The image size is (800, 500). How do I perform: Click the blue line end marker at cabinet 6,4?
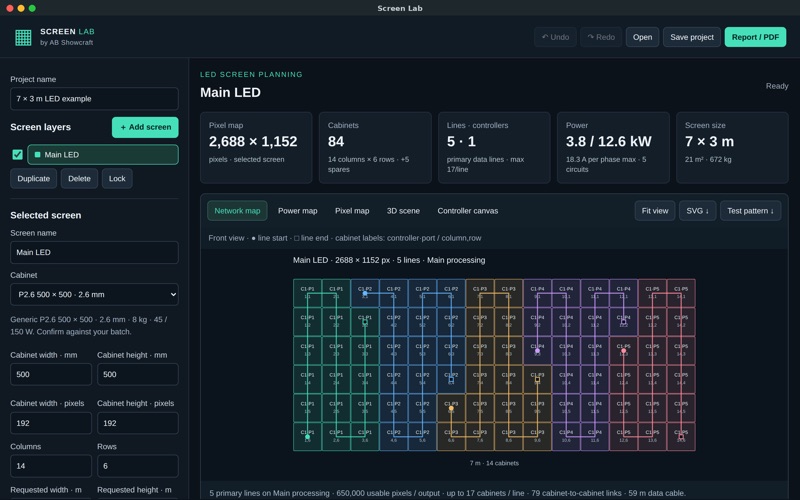[451, 379]
